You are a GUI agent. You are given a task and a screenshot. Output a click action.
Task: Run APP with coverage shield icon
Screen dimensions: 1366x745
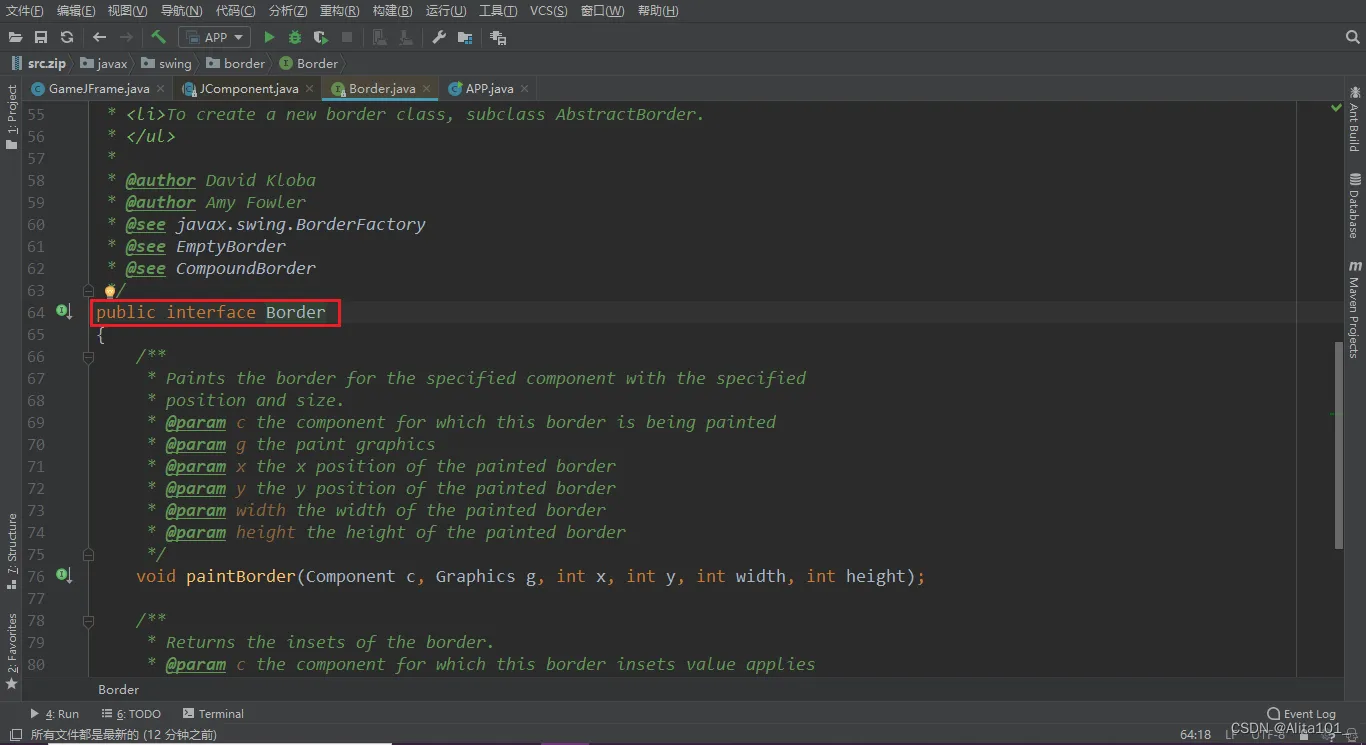(x=320, y=37)
